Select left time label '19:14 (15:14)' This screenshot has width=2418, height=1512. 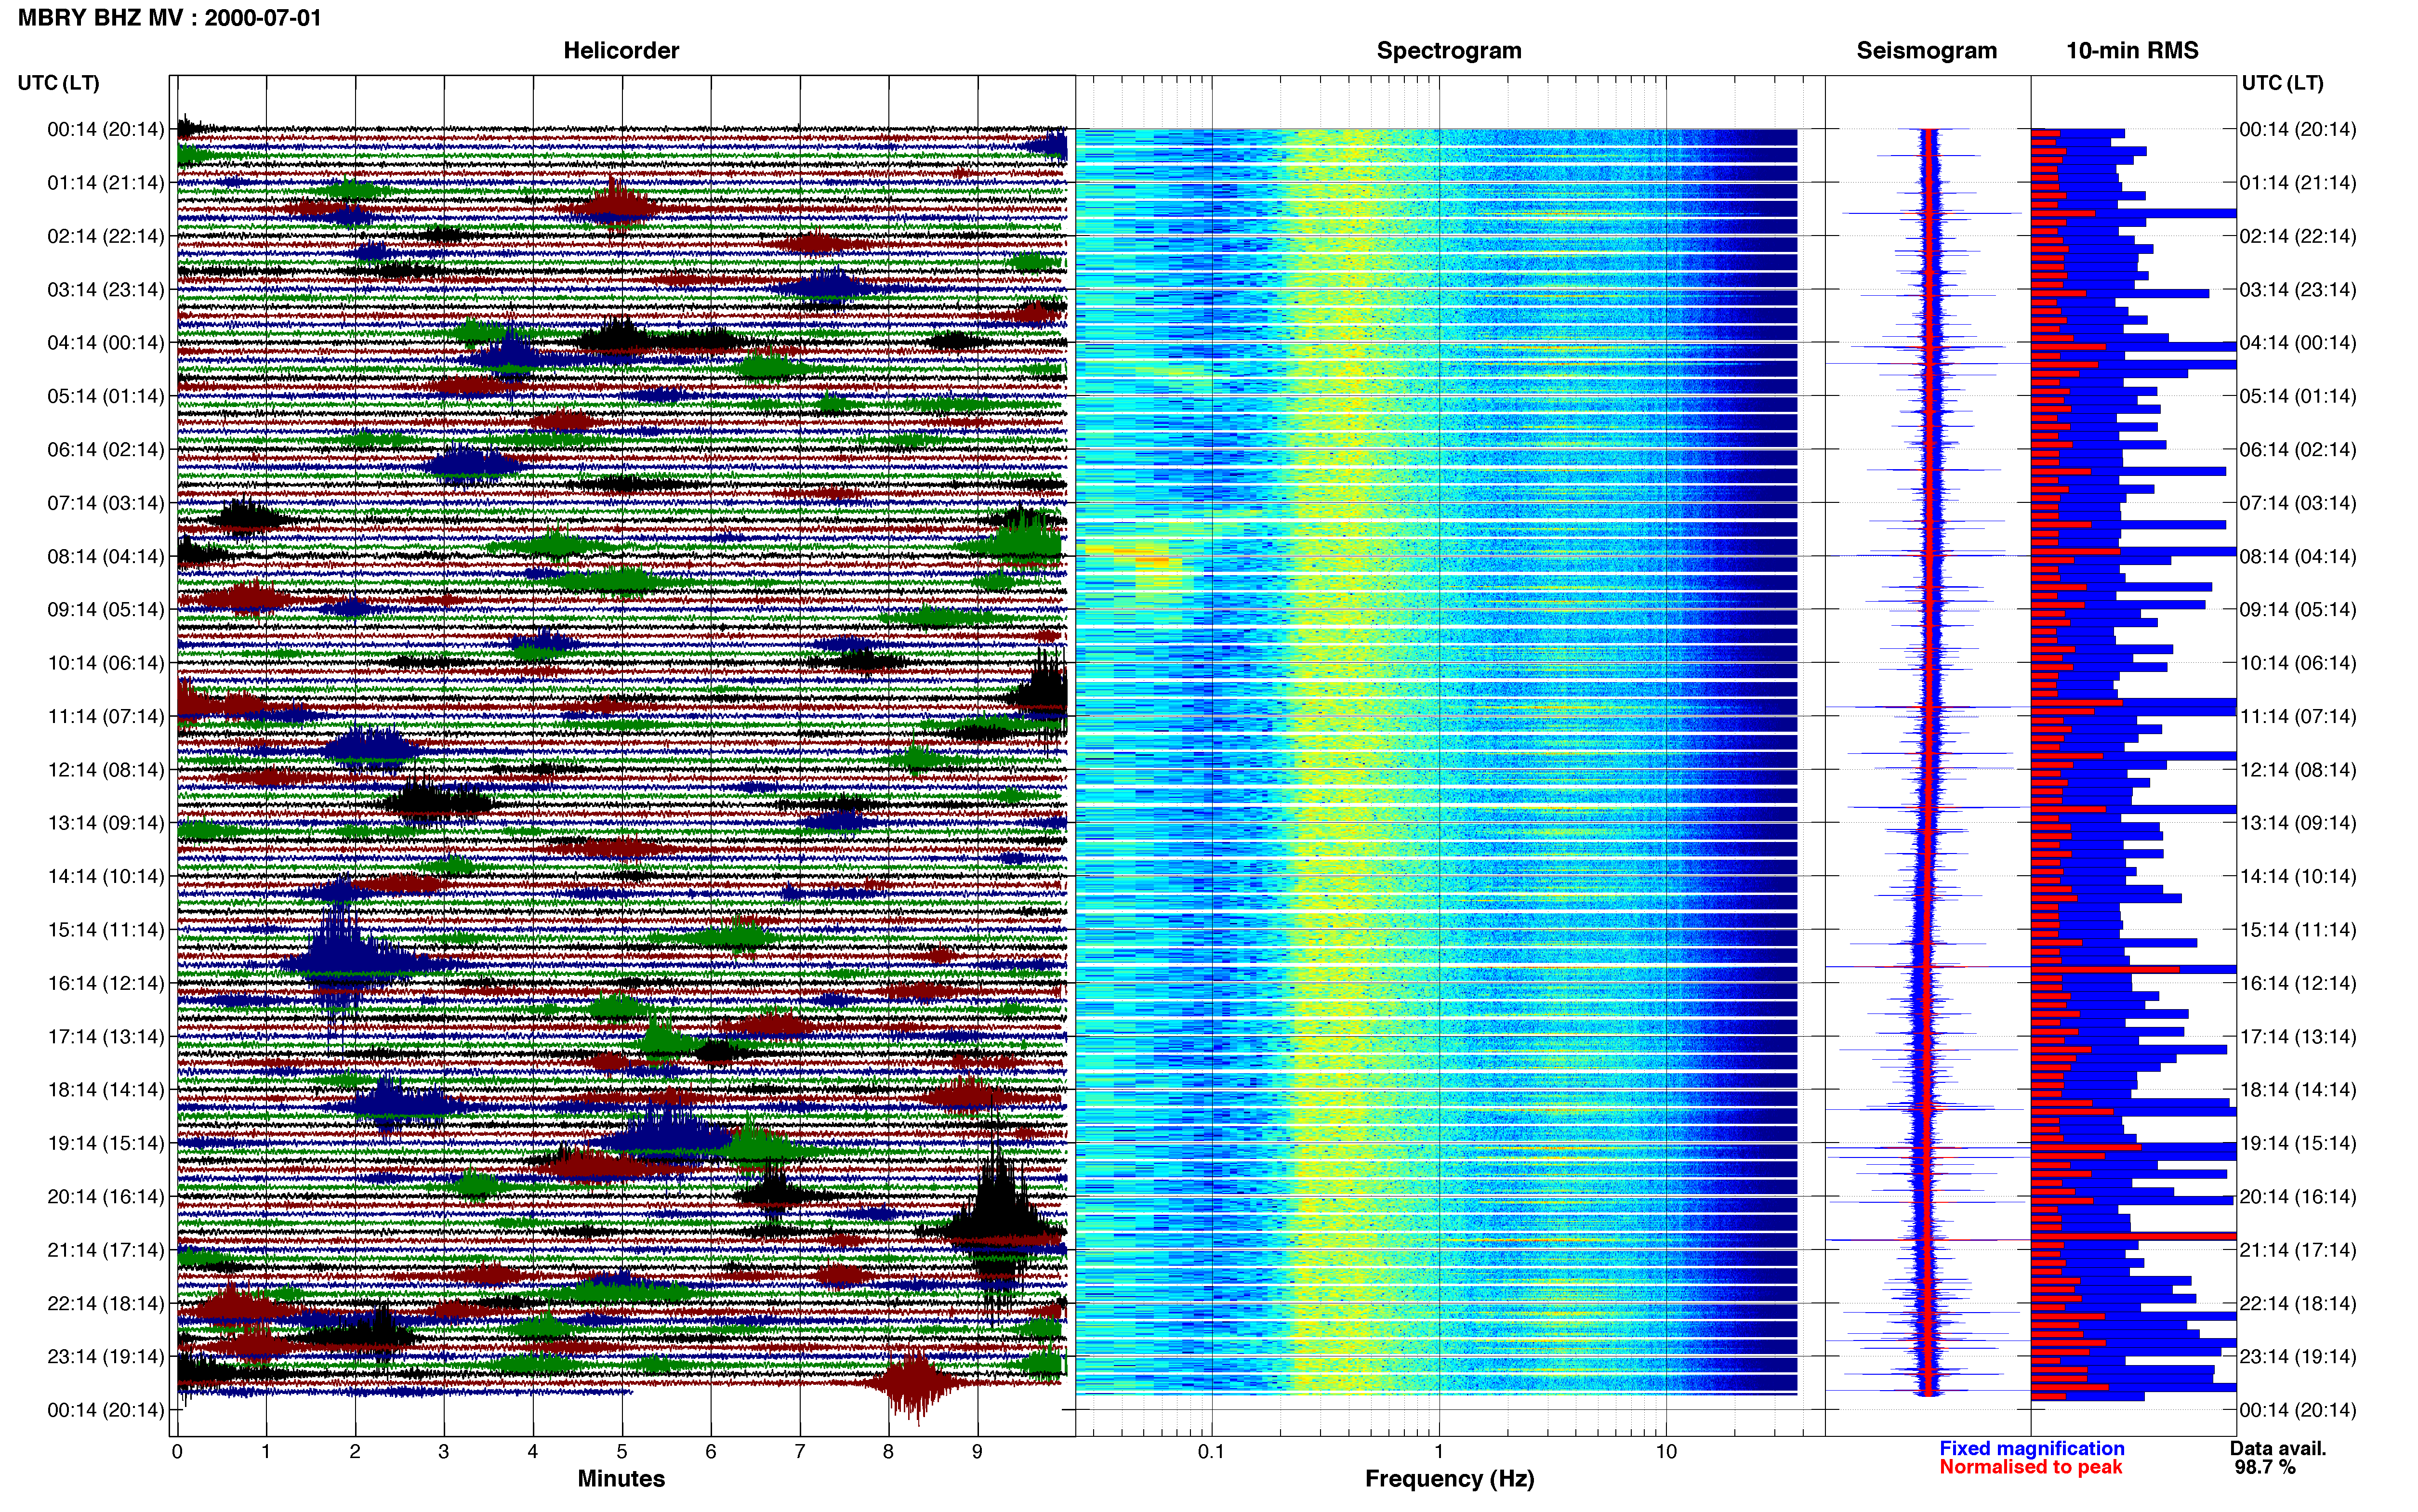[105, 1142]
